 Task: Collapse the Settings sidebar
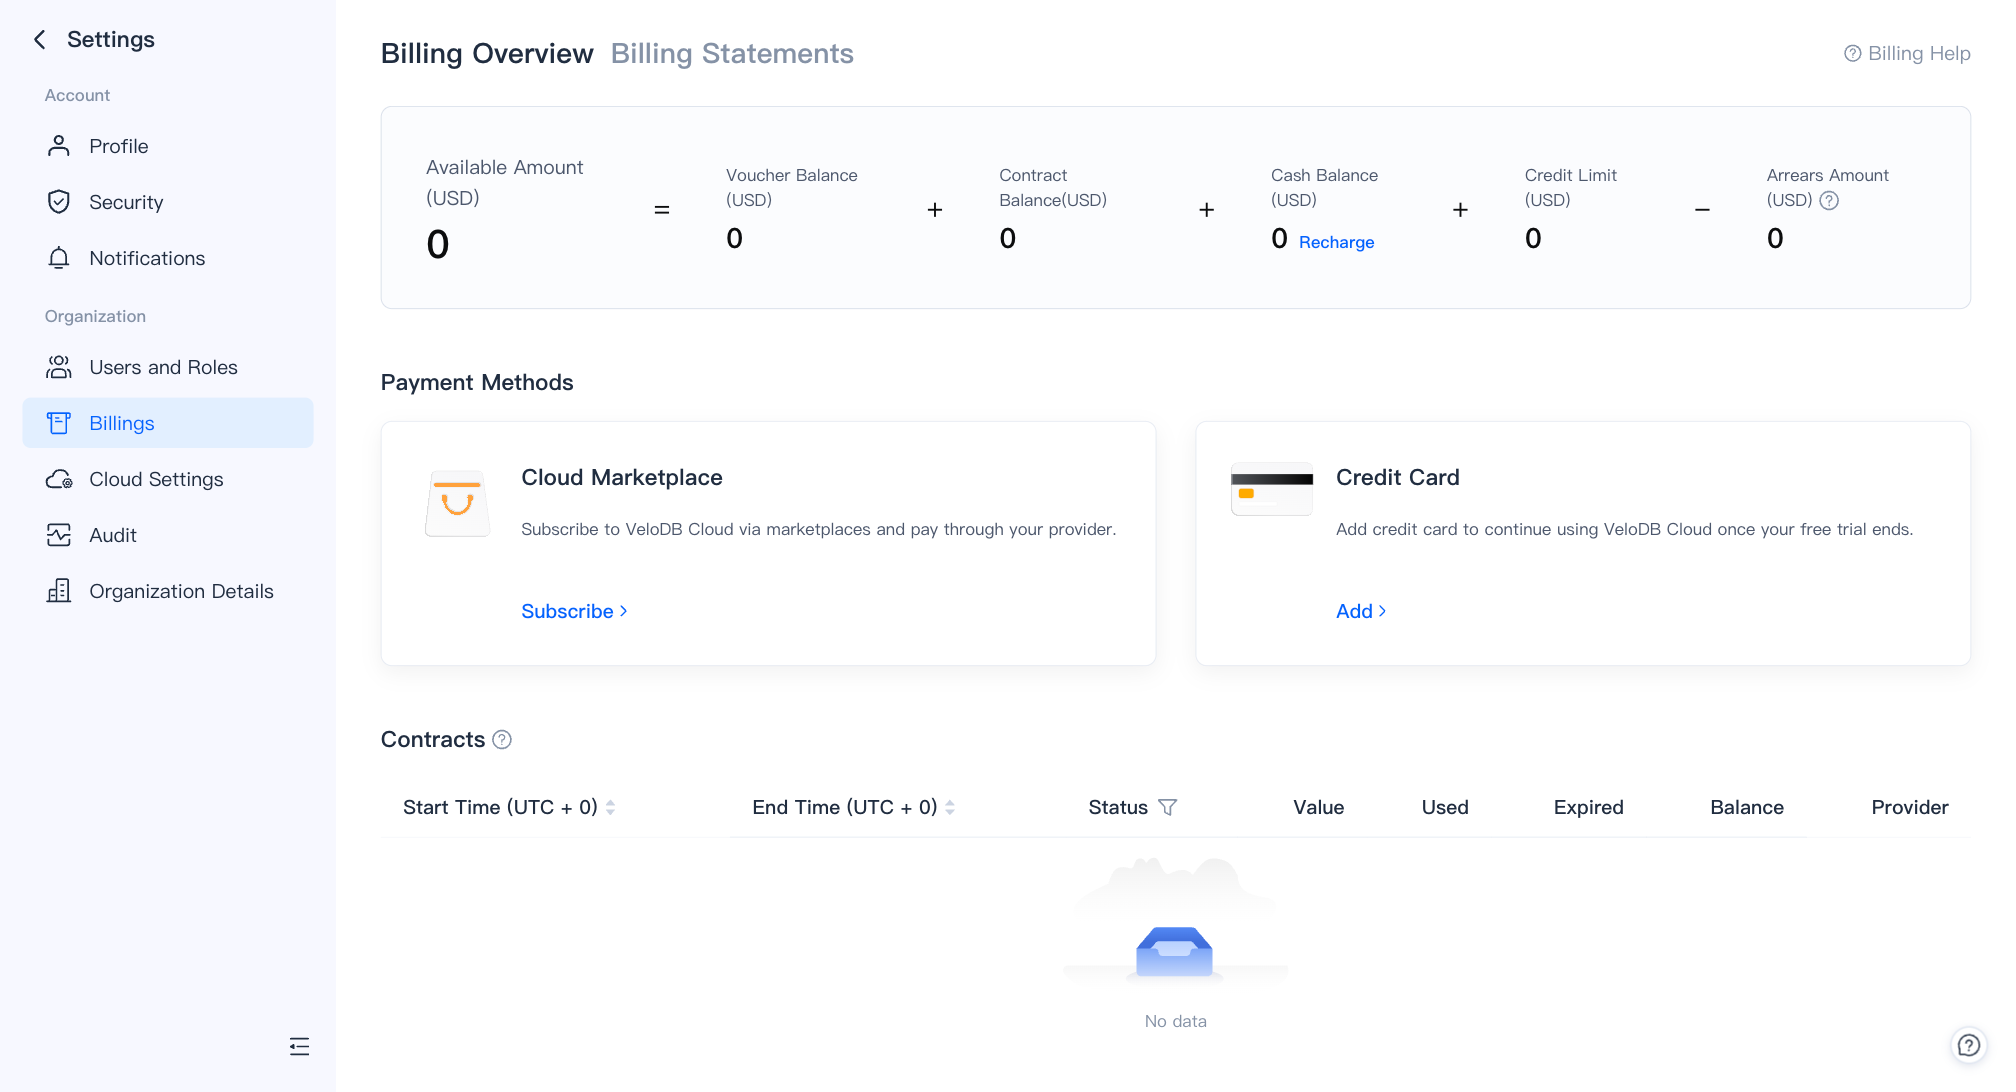coord(299,1046)
